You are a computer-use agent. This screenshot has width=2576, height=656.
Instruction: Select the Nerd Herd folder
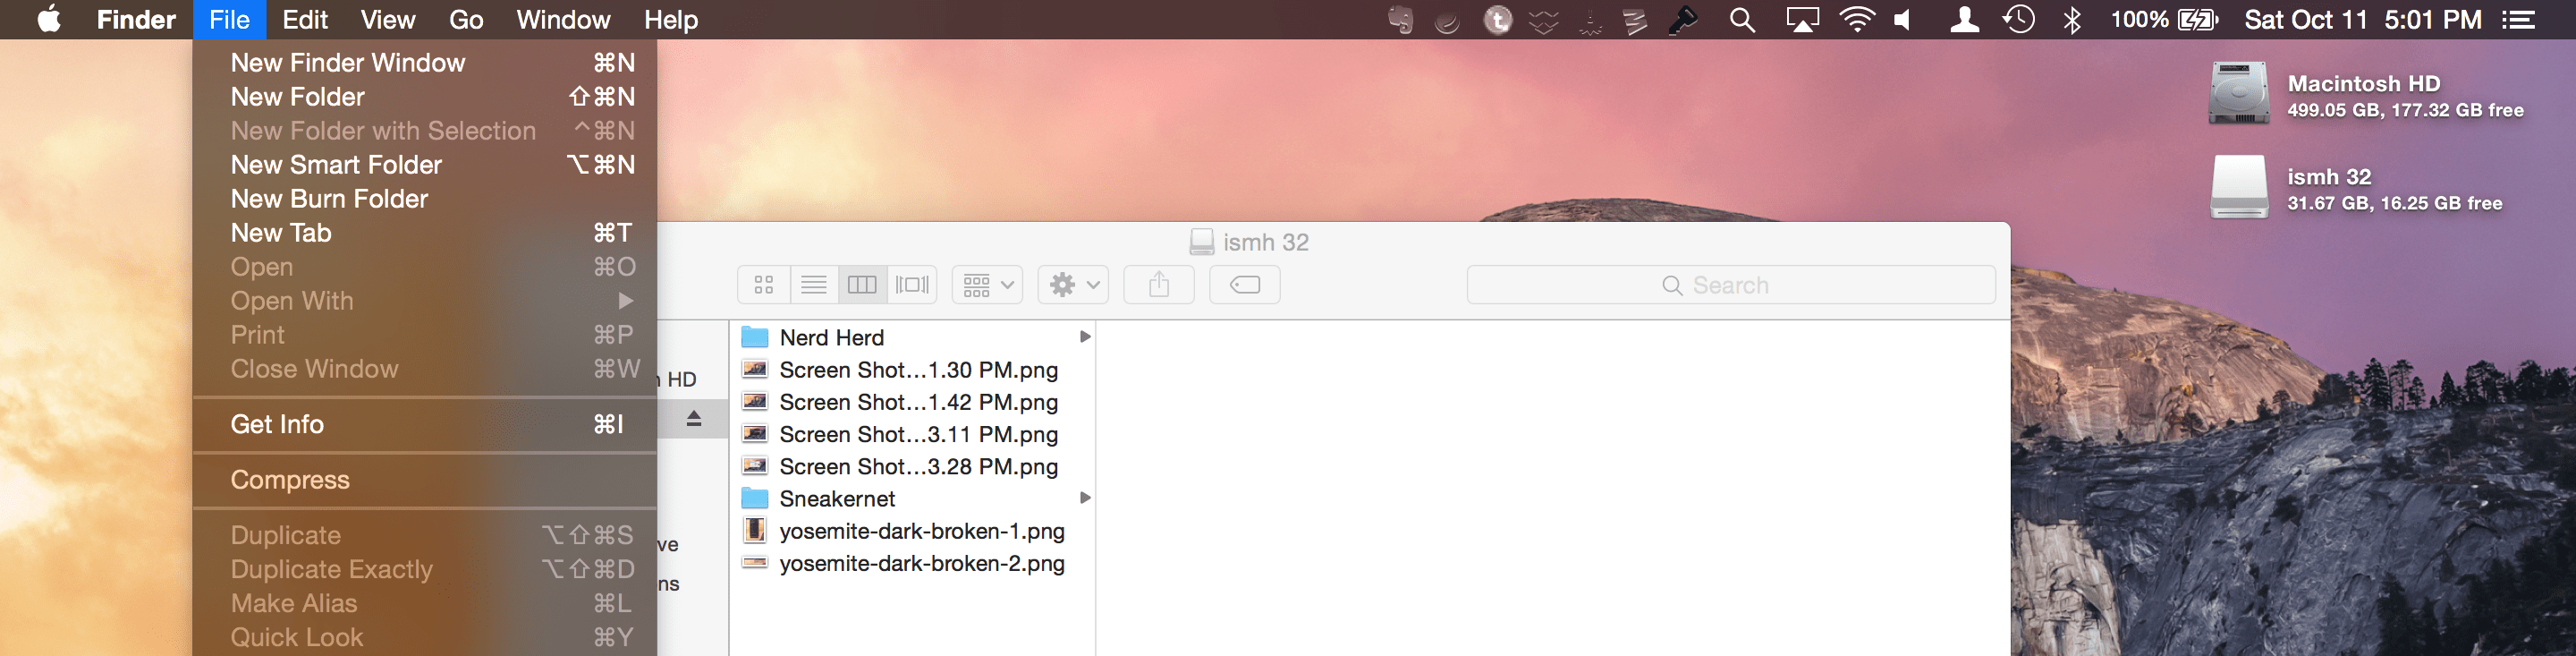click(x=913, y=337)
